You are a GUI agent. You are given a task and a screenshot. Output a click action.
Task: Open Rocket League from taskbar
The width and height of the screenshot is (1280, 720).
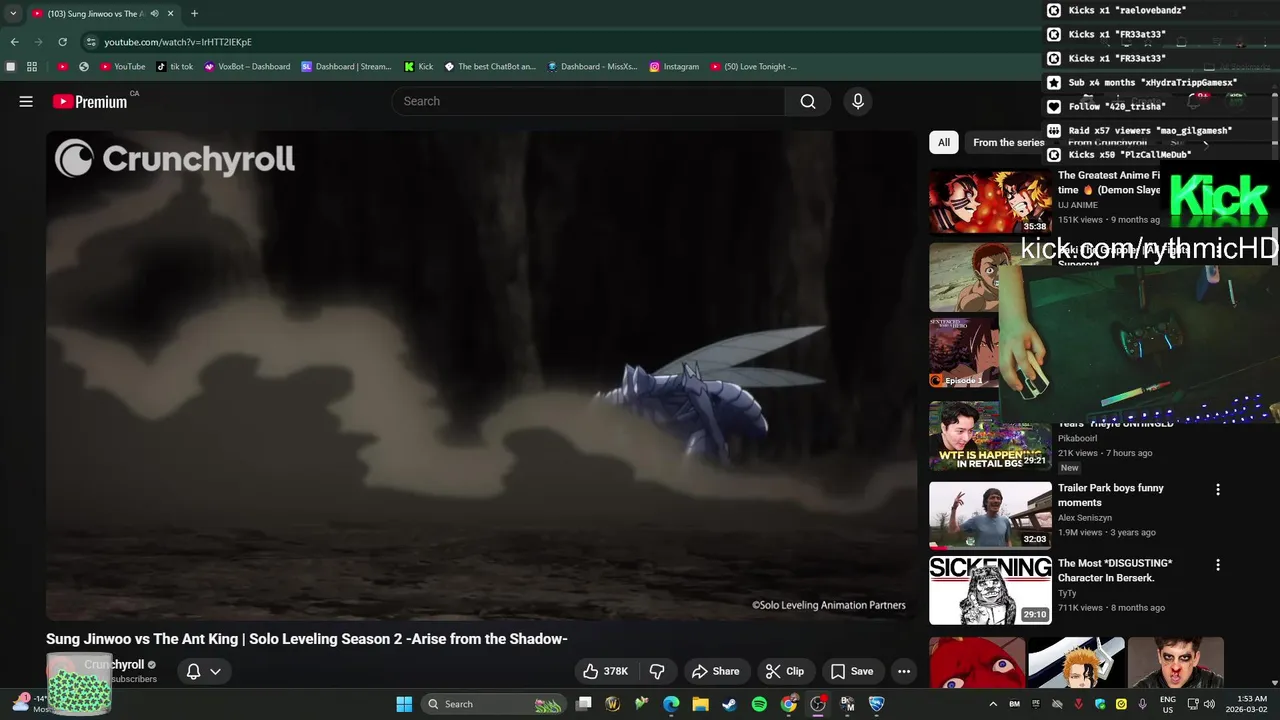pos(877,704)
